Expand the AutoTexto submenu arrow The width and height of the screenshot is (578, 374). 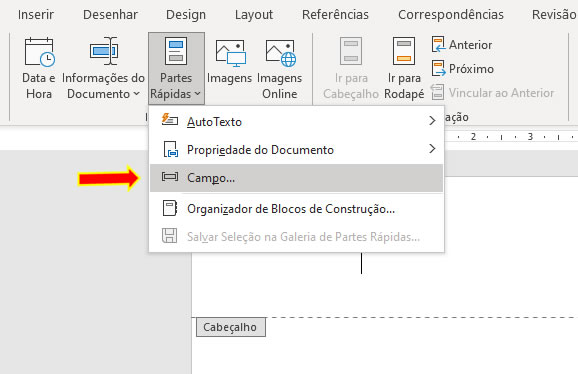coord(432,120)
